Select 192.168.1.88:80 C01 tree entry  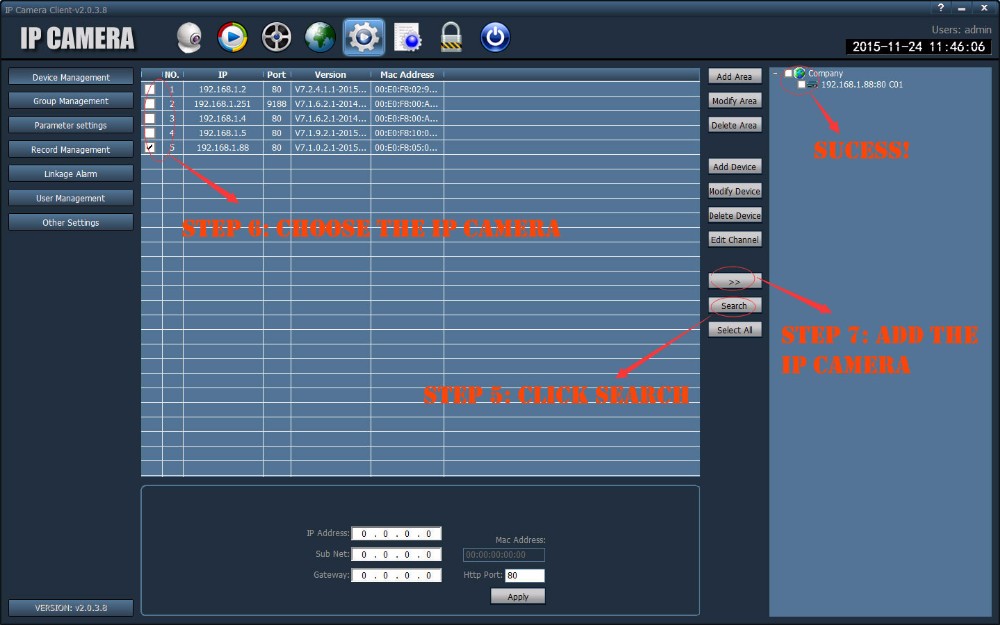[x=862, y=84]
